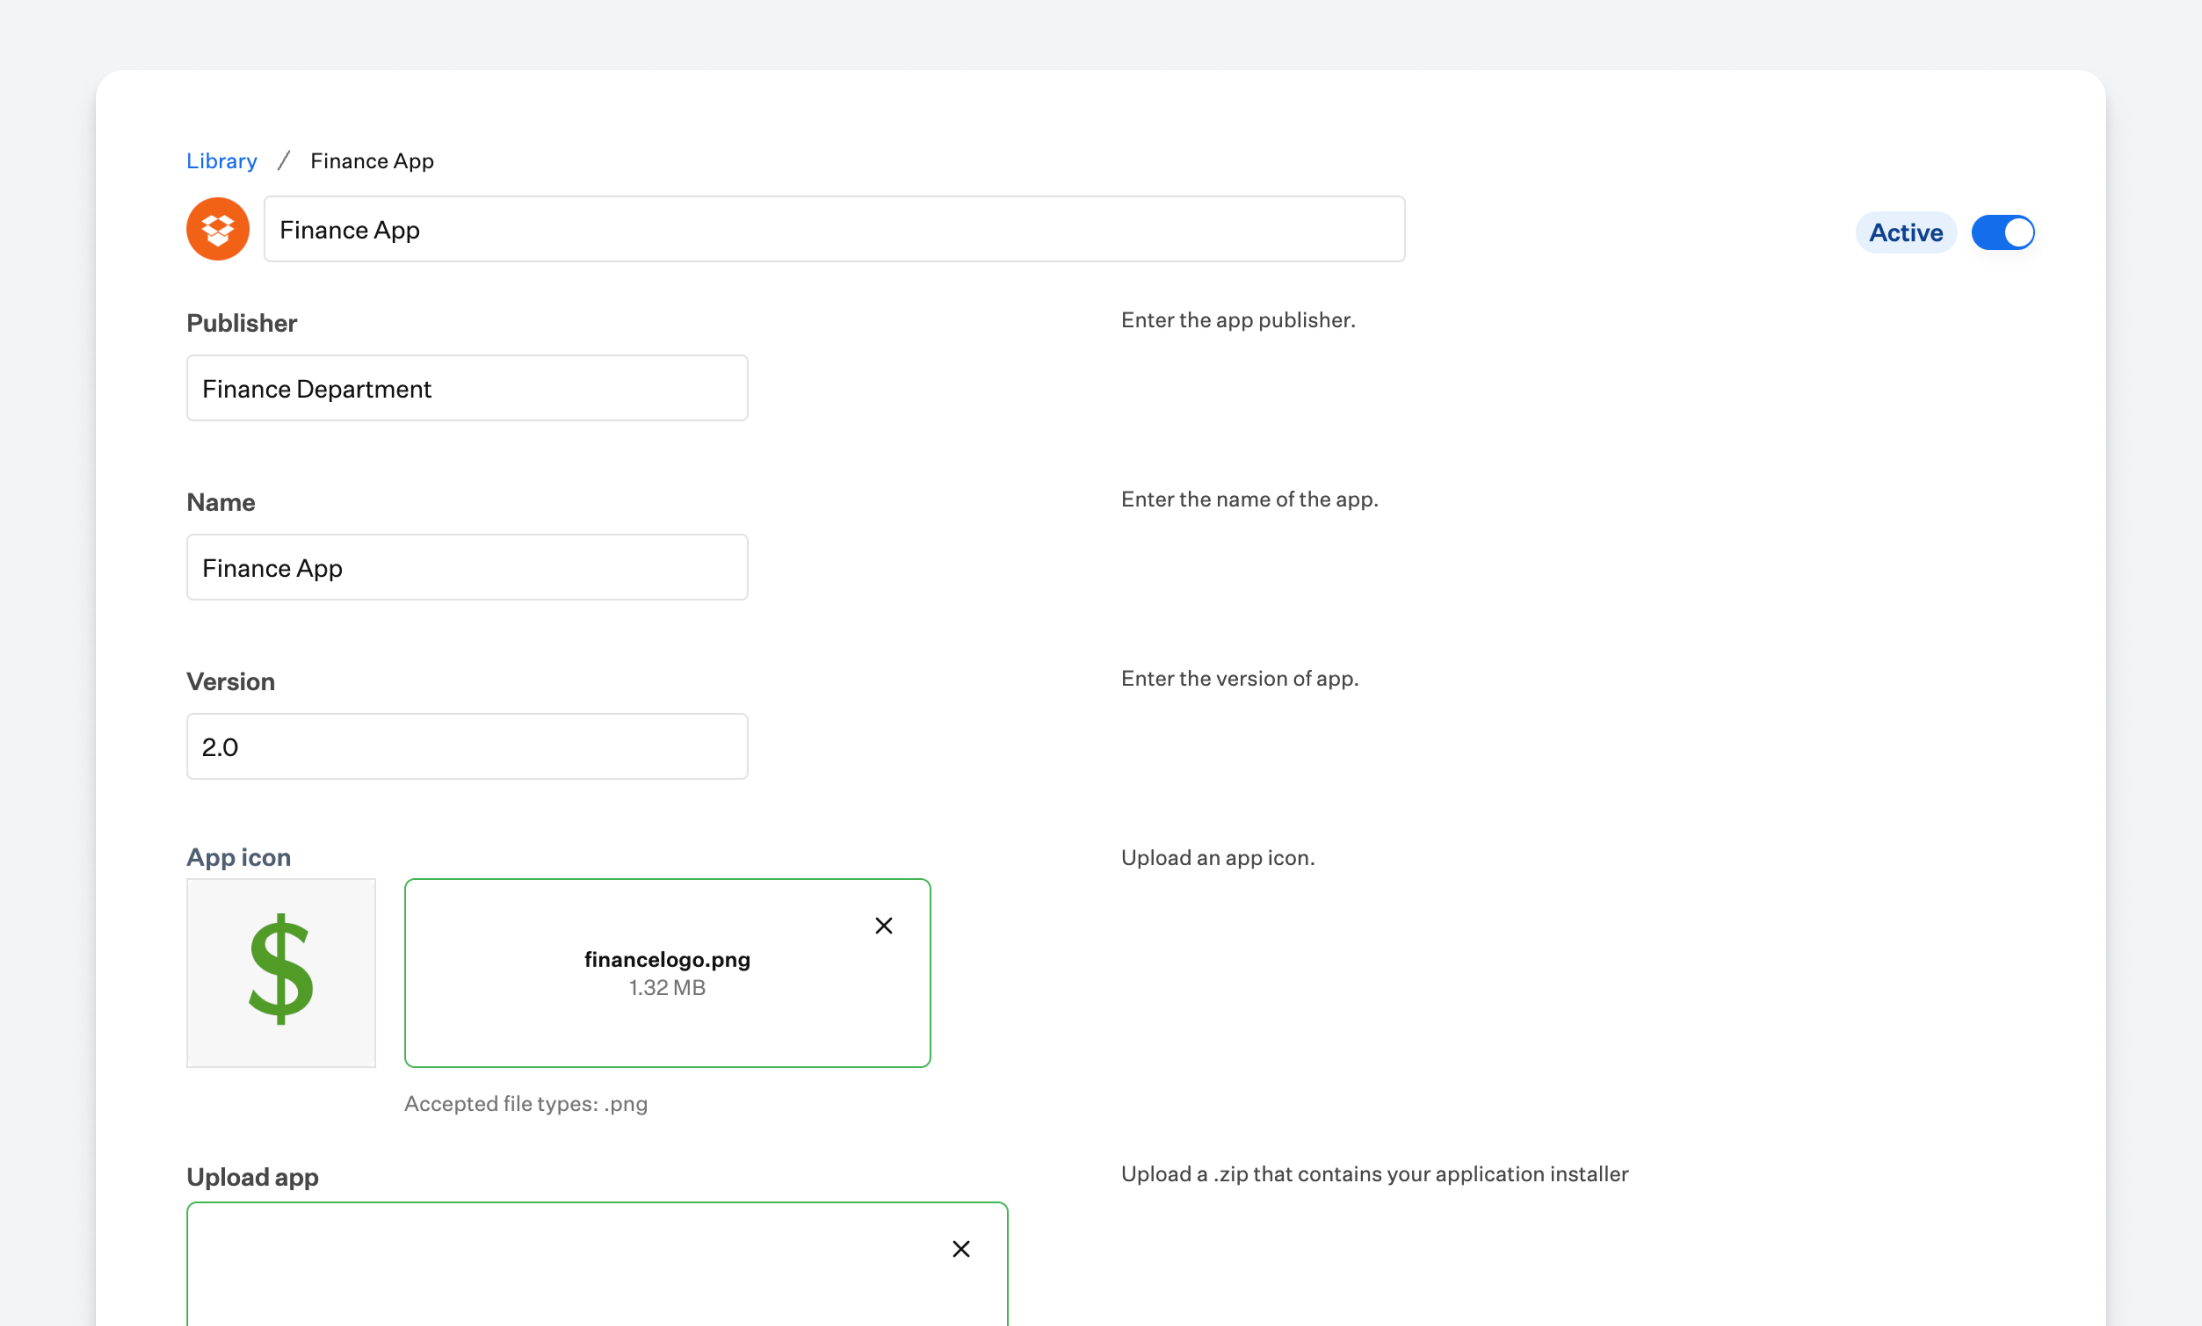Open the Library breadcrumb link

click(x=221, y=160)
